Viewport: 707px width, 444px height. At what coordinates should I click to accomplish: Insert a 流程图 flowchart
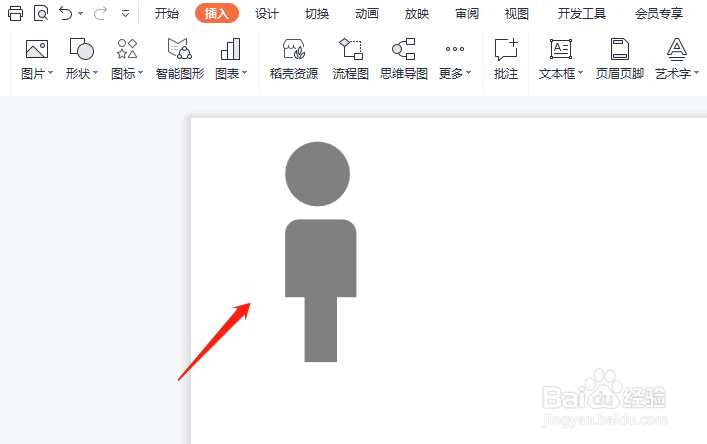click(x=351, y=59)
